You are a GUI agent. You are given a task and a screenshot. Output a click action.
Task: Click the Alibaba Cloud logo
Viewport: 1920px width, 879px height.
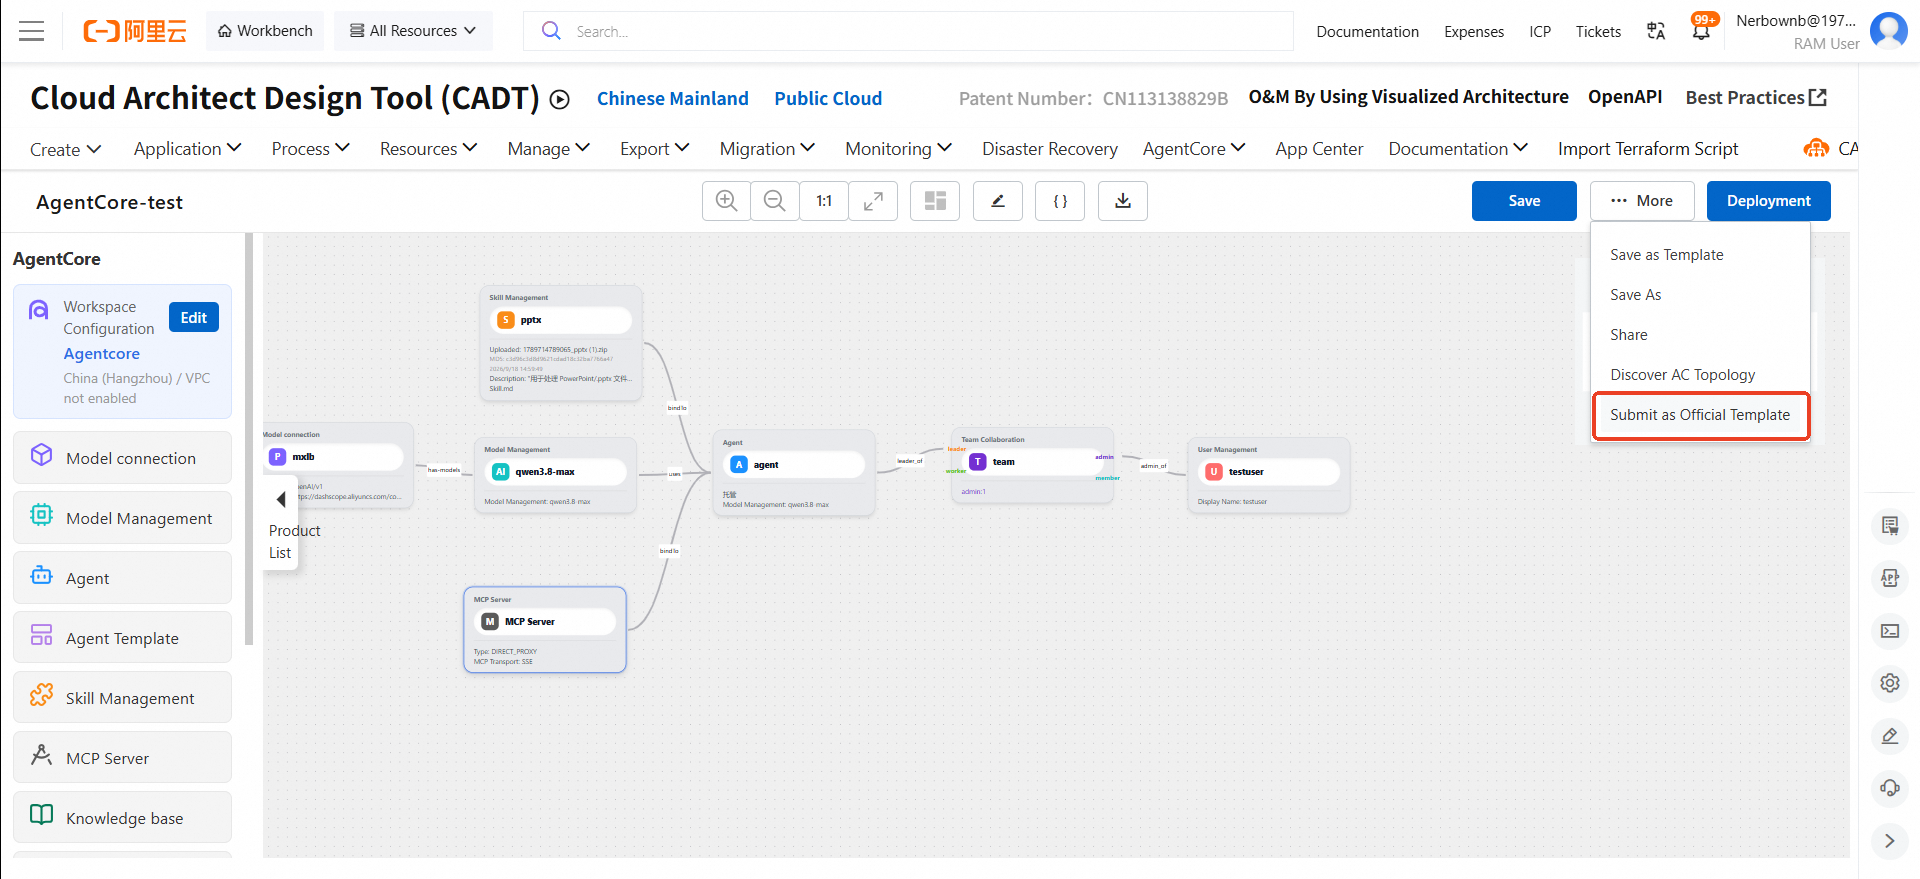coord(135,31)
